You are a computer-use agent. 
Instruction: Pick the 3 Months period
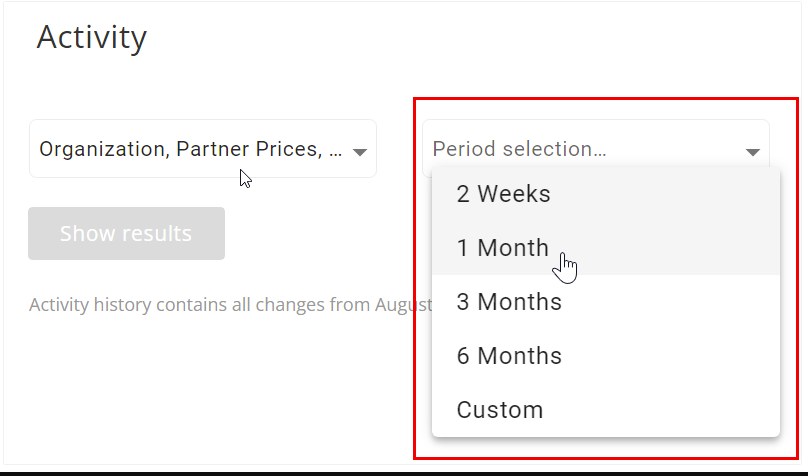pyautogui.click(x=606, y=302)
